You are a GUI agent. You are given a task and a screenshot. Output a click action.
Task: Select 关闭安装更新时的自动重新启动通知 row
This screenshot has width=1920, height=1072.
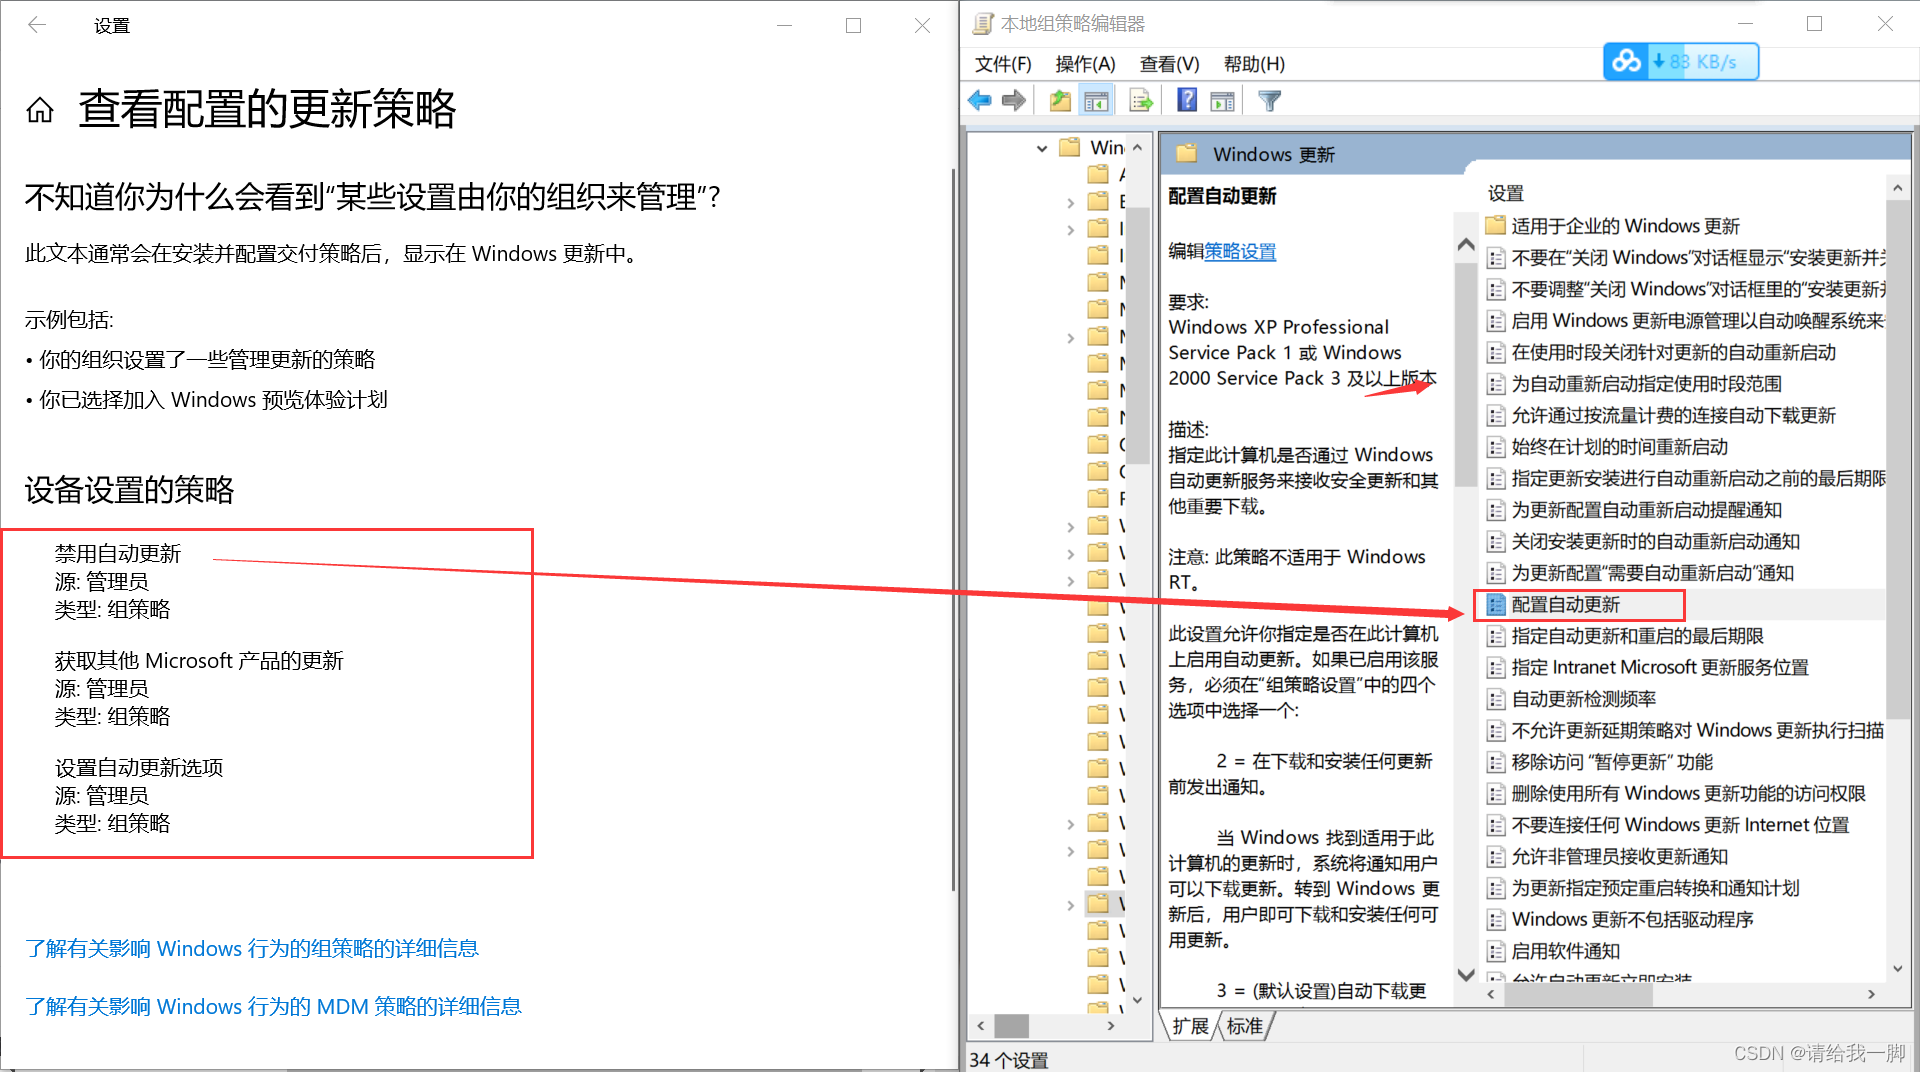[x=1655, y=542]
